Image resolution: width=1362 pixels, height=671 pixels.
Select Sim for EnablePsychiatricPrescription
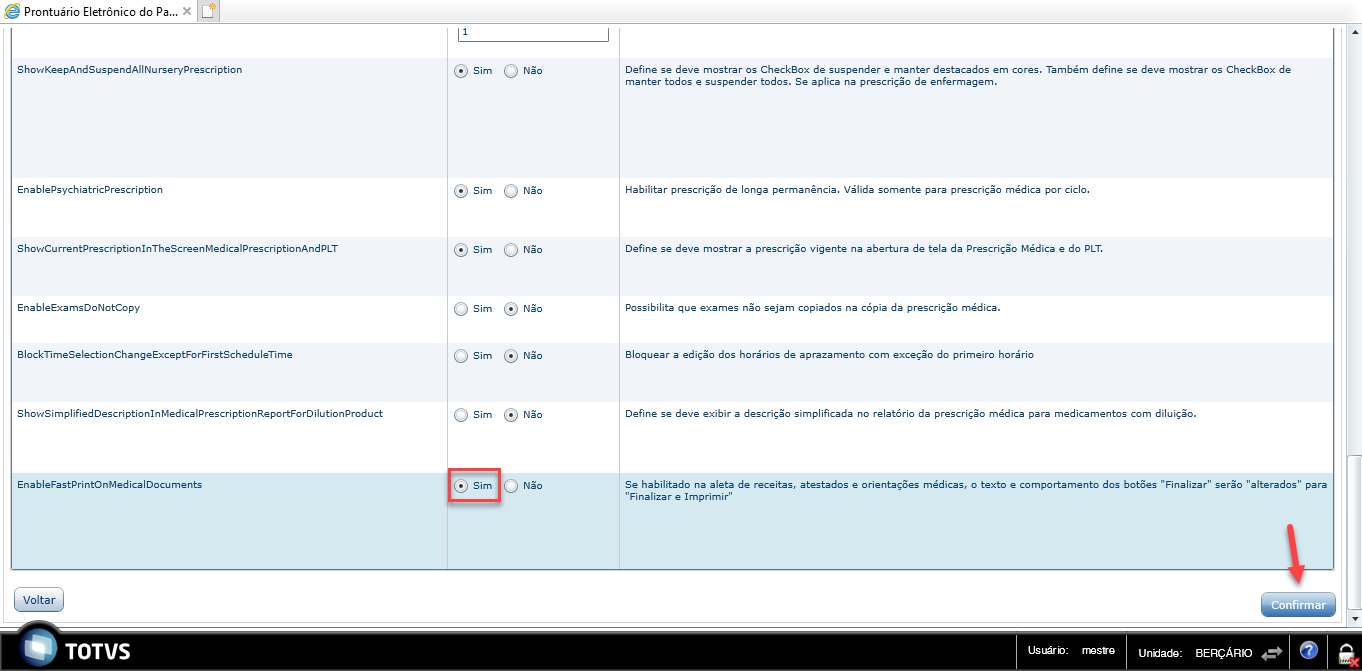[x=461, y=190]
